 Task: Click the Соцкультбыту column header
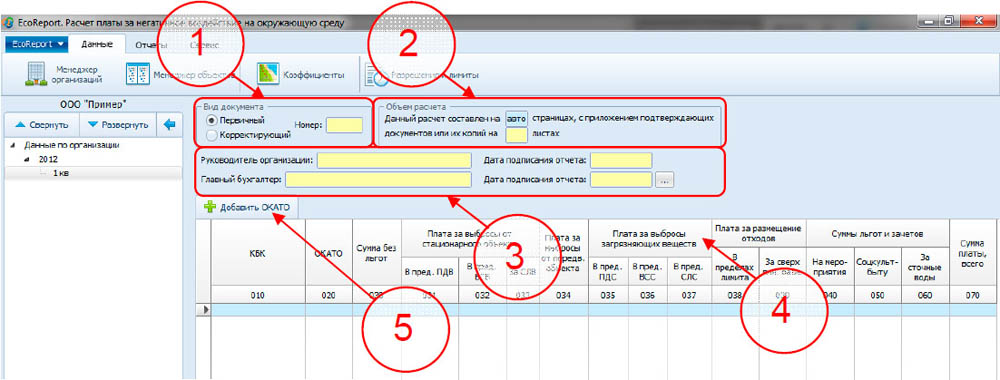pyautogui.click(x=878, y=268)
